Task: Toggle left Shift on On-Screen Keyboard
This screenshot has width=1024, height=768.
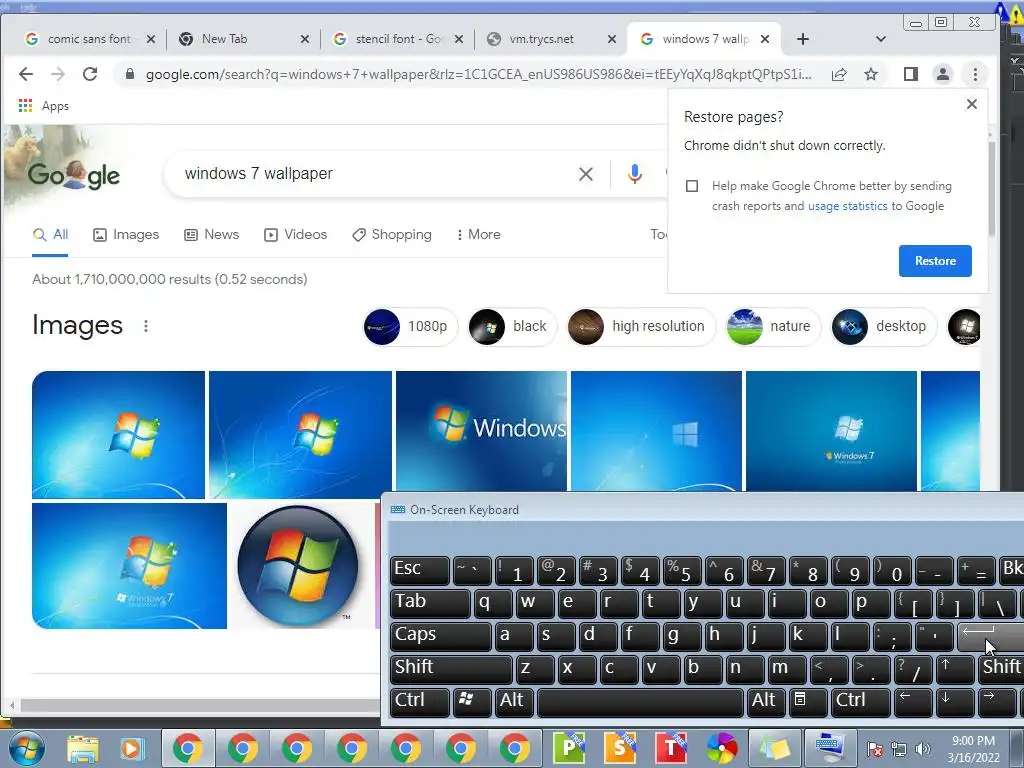Action: pyautogui.click(x=451, y=669)
